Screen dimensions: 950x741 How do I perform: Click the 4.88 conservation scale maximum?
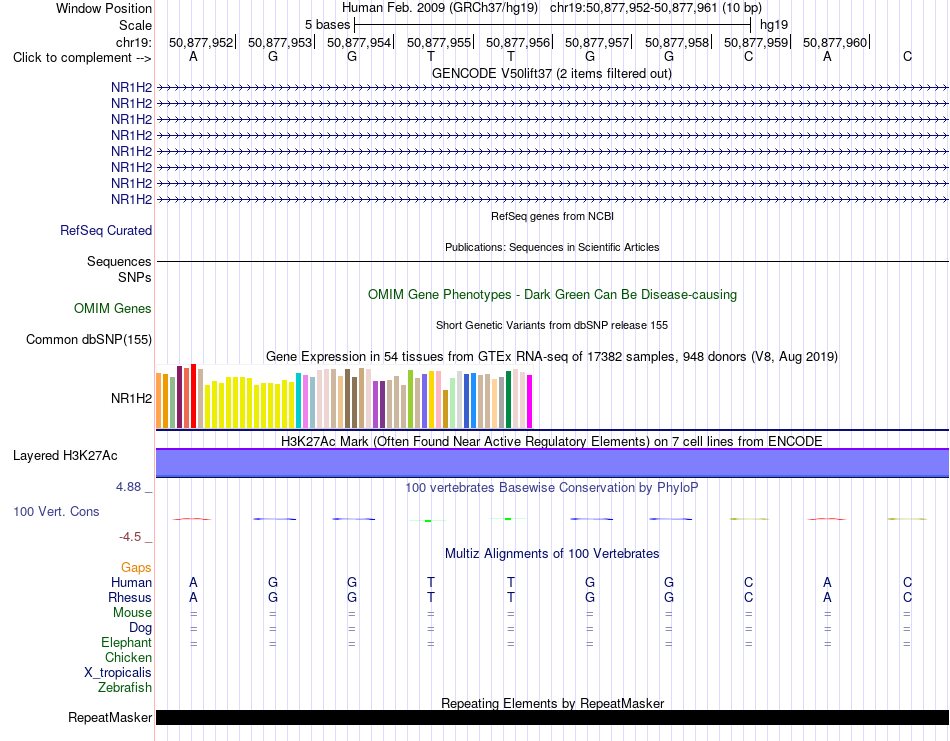pyautogui.click(x=128, y=487)
